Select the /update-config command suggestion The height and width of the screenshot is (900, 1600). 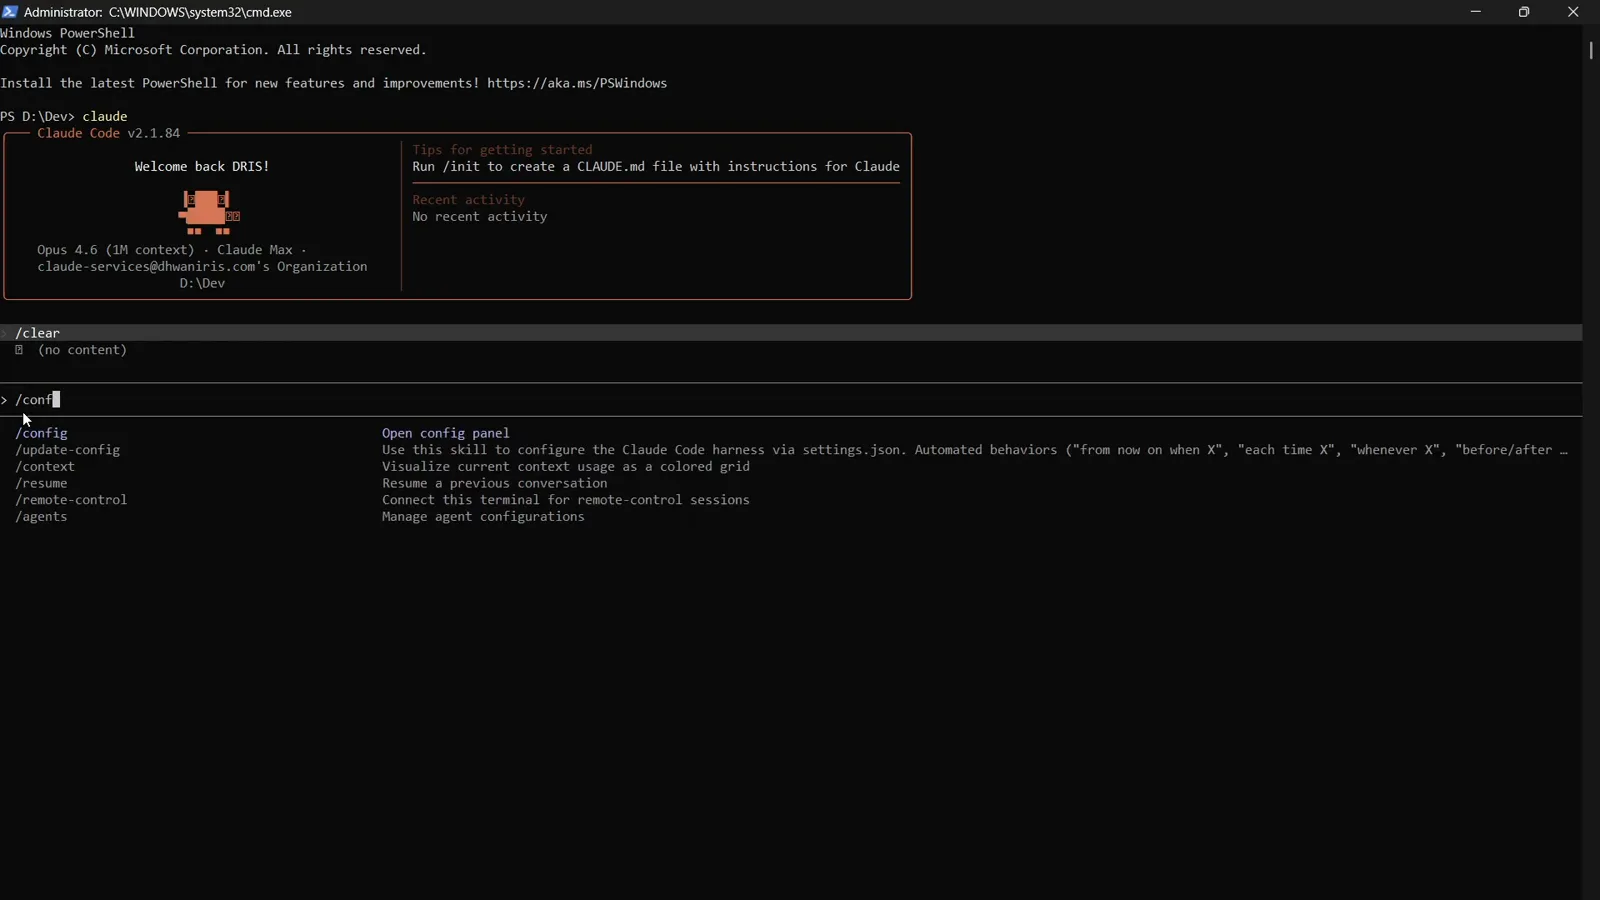[x=68, y=450]
